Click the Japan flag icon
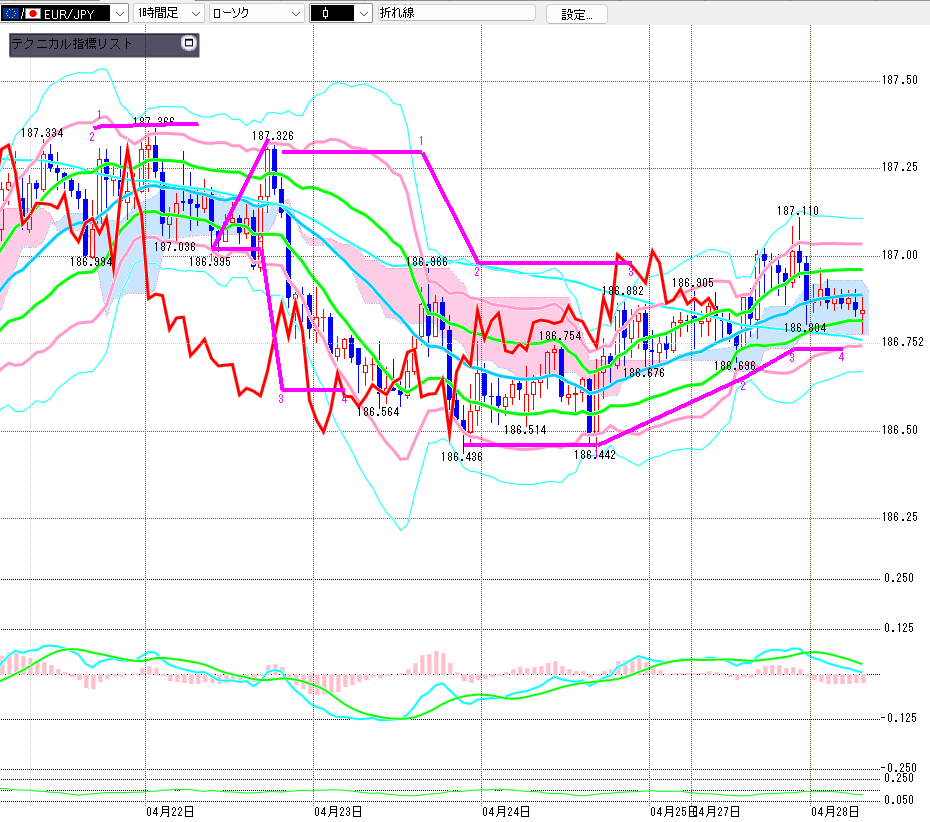The width and height of the screenshot is (930, 822). 33,13
